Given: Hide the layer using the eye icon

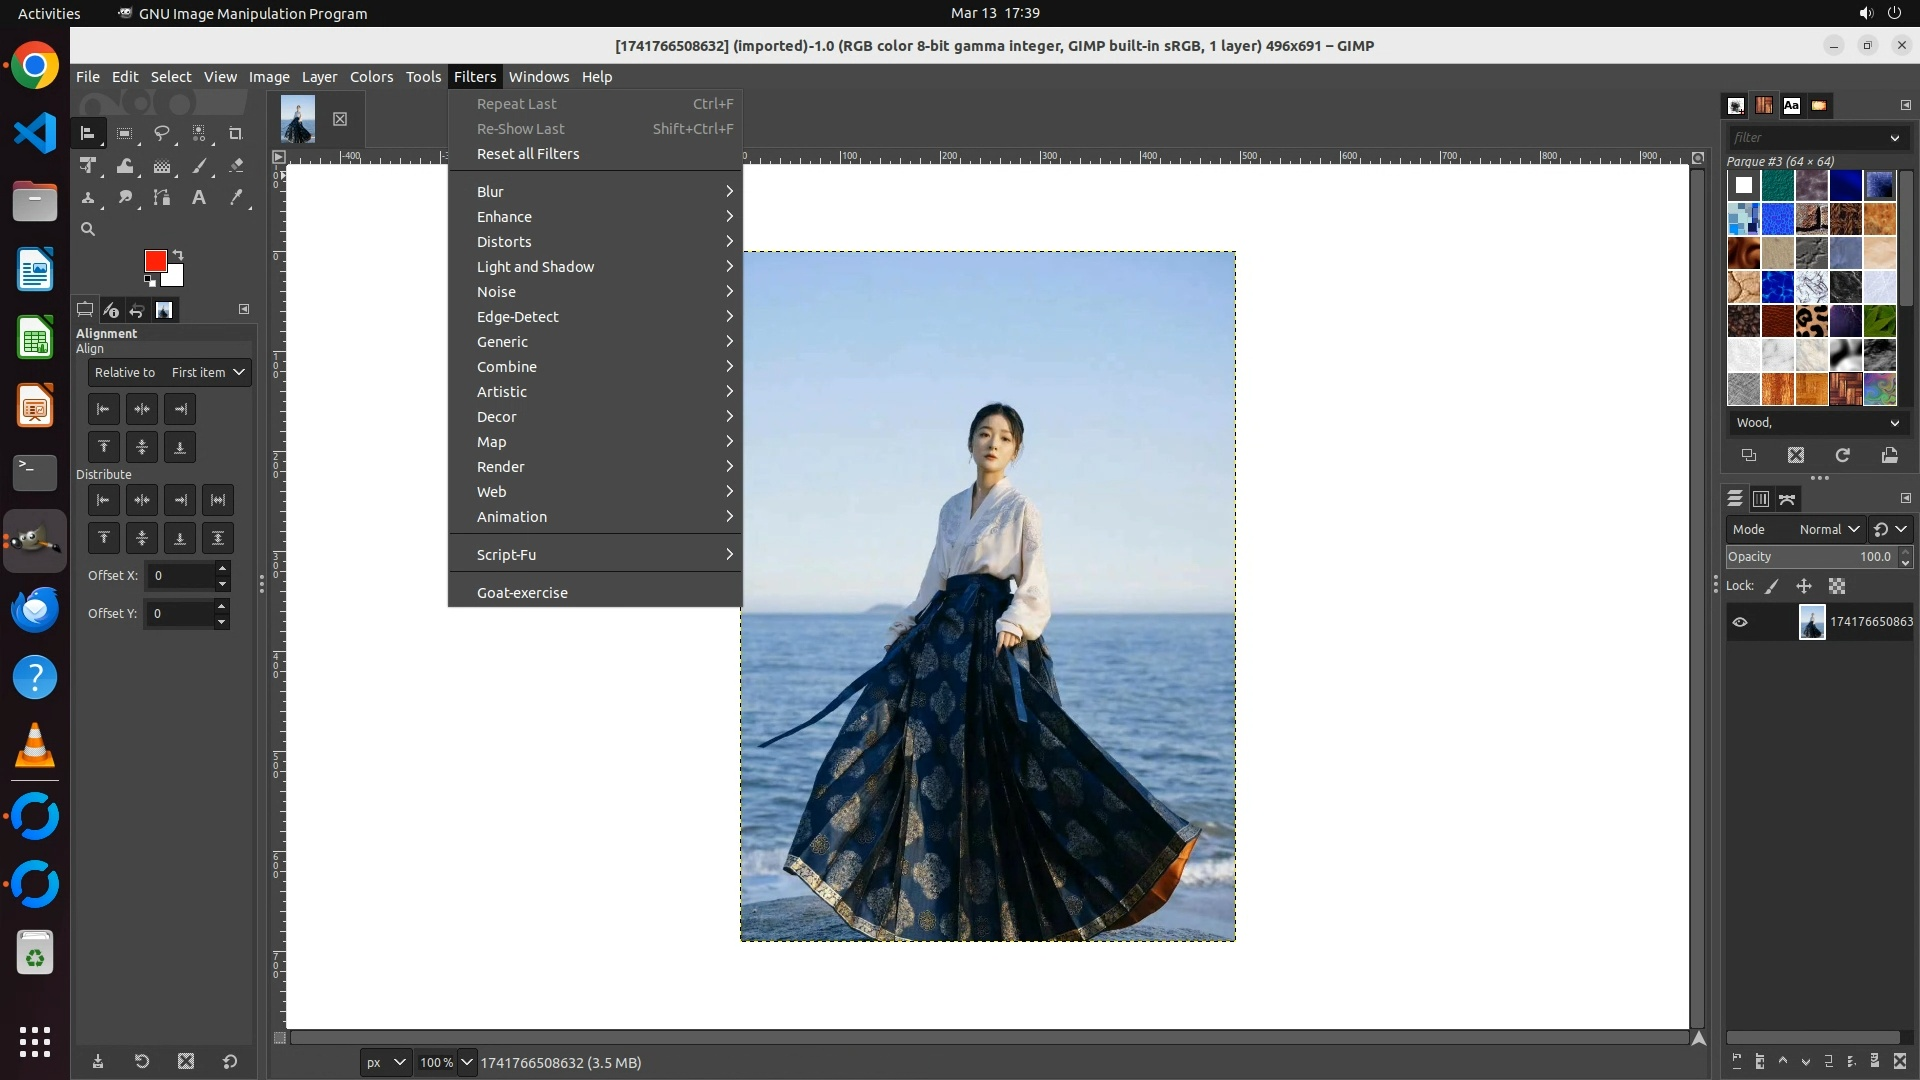Looking at the screenshot, I should coord(1740,622).
